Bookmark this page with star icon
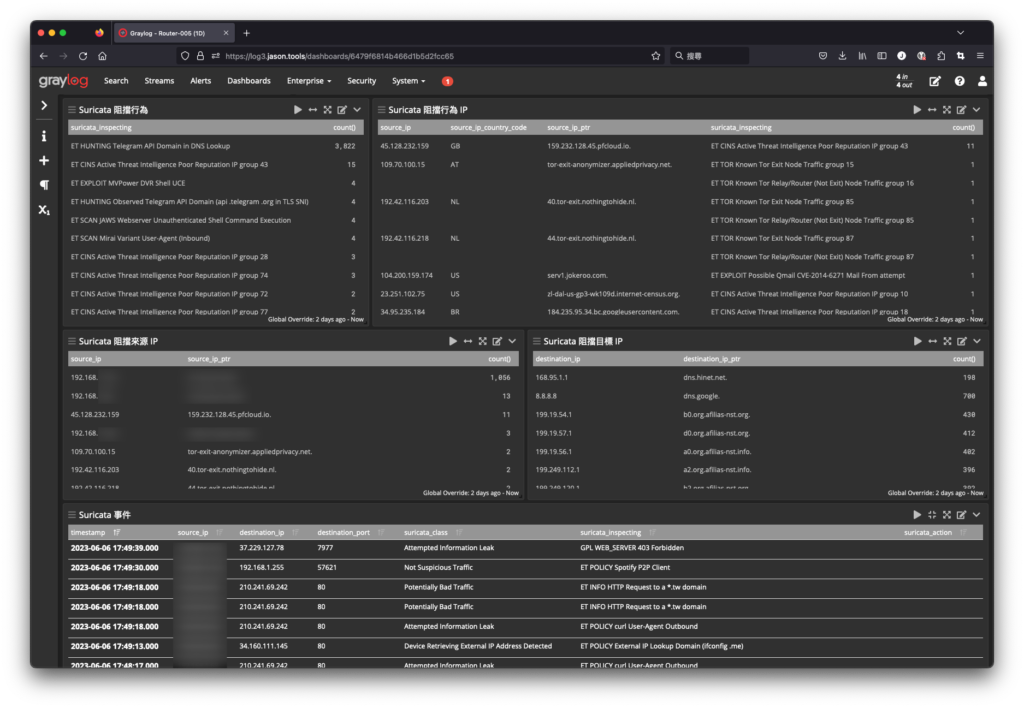The width and height of the screenshot is (1024, 708). [x=656, y=56]
